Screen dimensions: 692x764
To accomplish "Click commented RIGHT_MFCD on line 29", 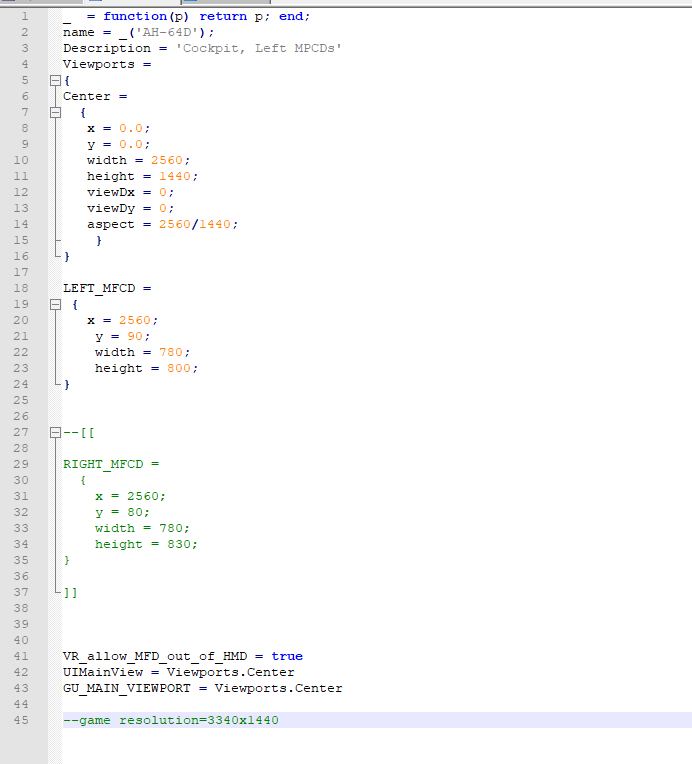I will coord(103,464).
